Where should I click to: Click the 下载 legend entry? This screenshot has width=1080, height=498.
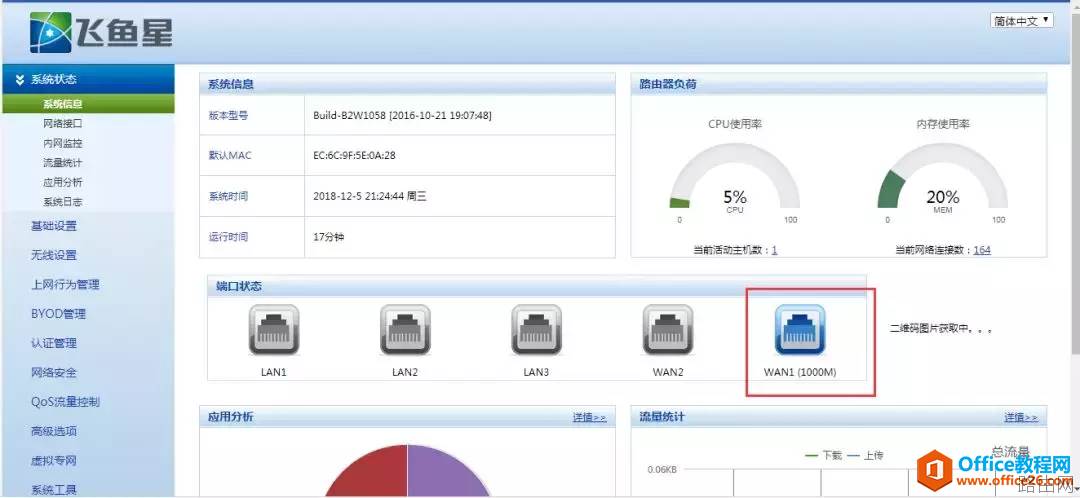[x=824, y=455]
